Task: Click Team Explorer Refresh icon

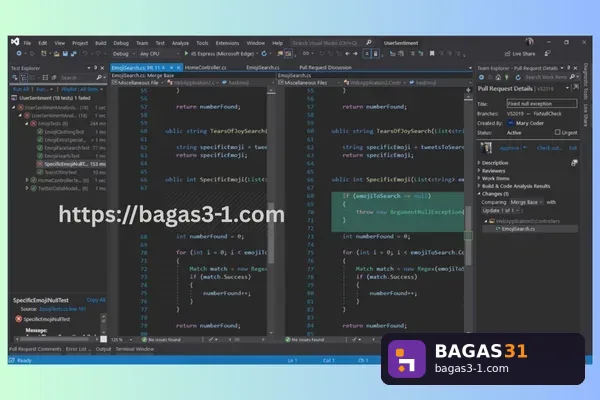Action: (518, 77)
